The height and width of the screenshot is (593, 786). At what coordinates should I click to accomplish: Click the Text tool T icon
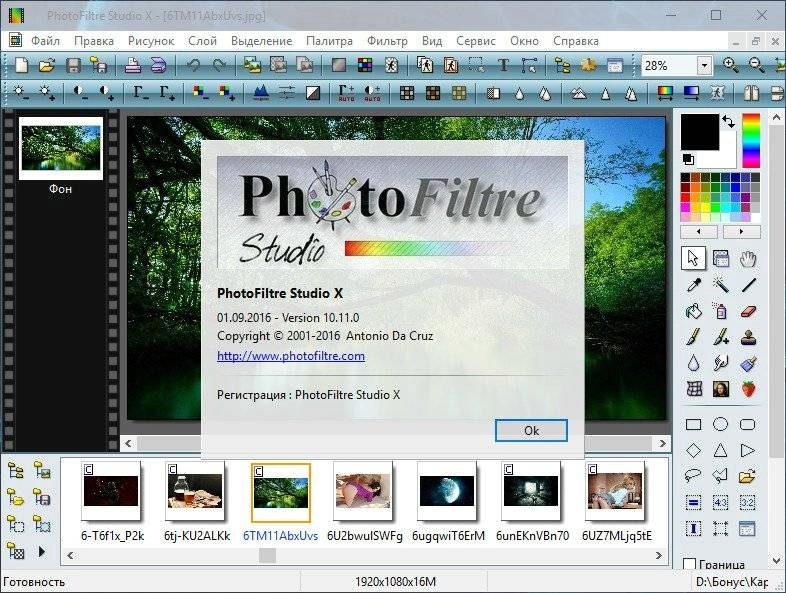(x=503, y=66)
